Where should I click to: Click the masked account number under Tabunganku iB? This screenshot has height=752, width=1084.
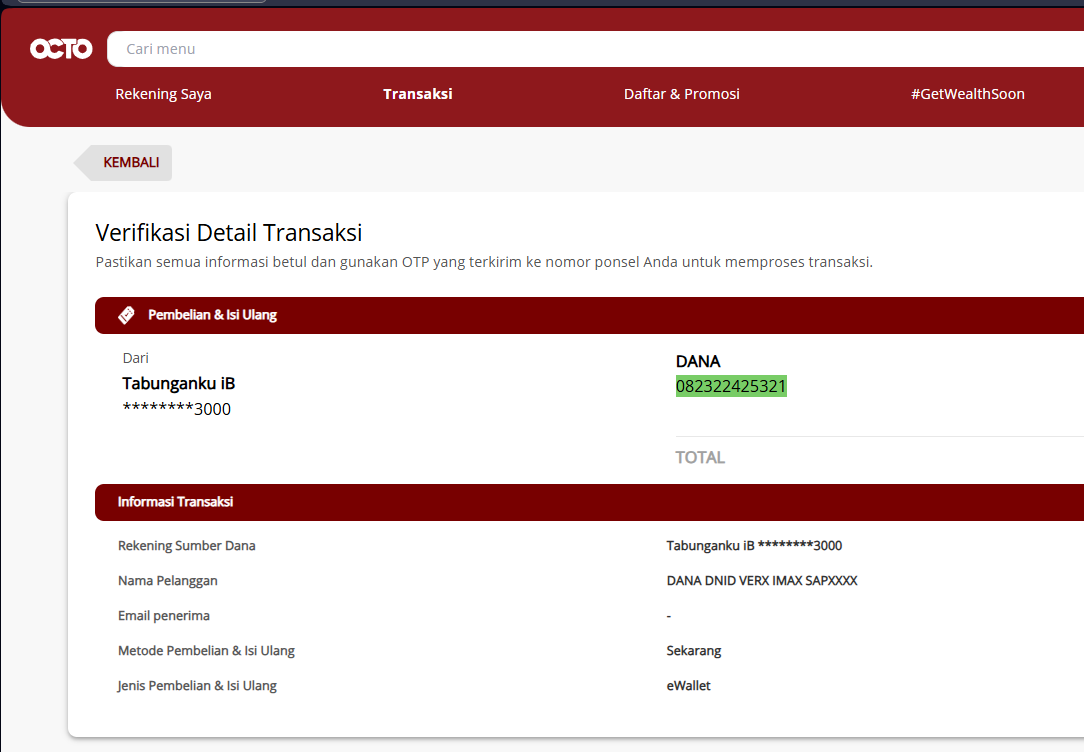coord(176,409)
